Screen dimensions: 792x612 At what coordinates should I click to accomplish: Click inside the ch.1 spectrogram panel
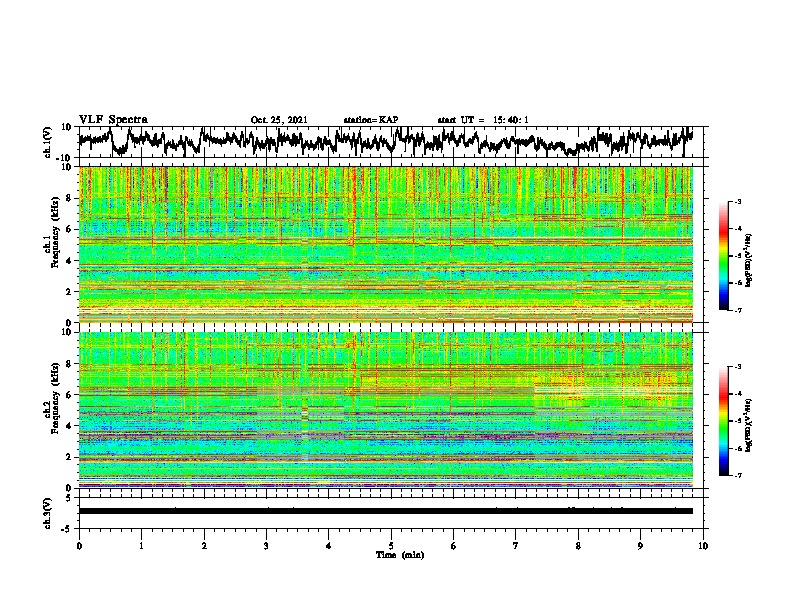click(x=386, y=244)
